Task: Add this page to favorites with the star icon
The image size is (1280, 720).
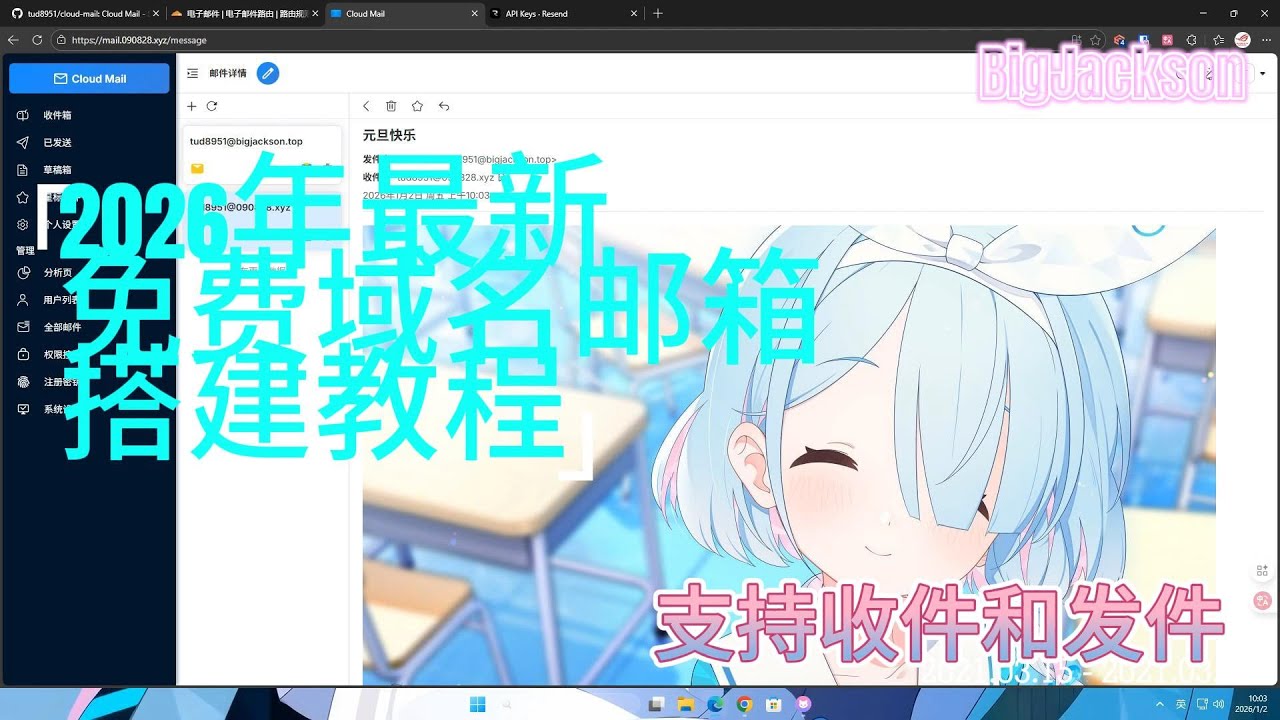Action: (x=1096, y=40)
